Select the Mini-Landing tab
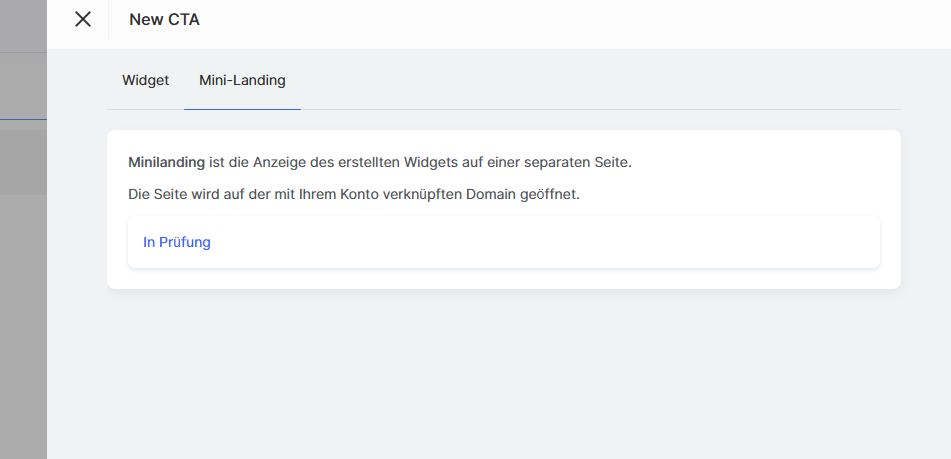This screenshot has width=951, height=459. [x=242, y=80]
